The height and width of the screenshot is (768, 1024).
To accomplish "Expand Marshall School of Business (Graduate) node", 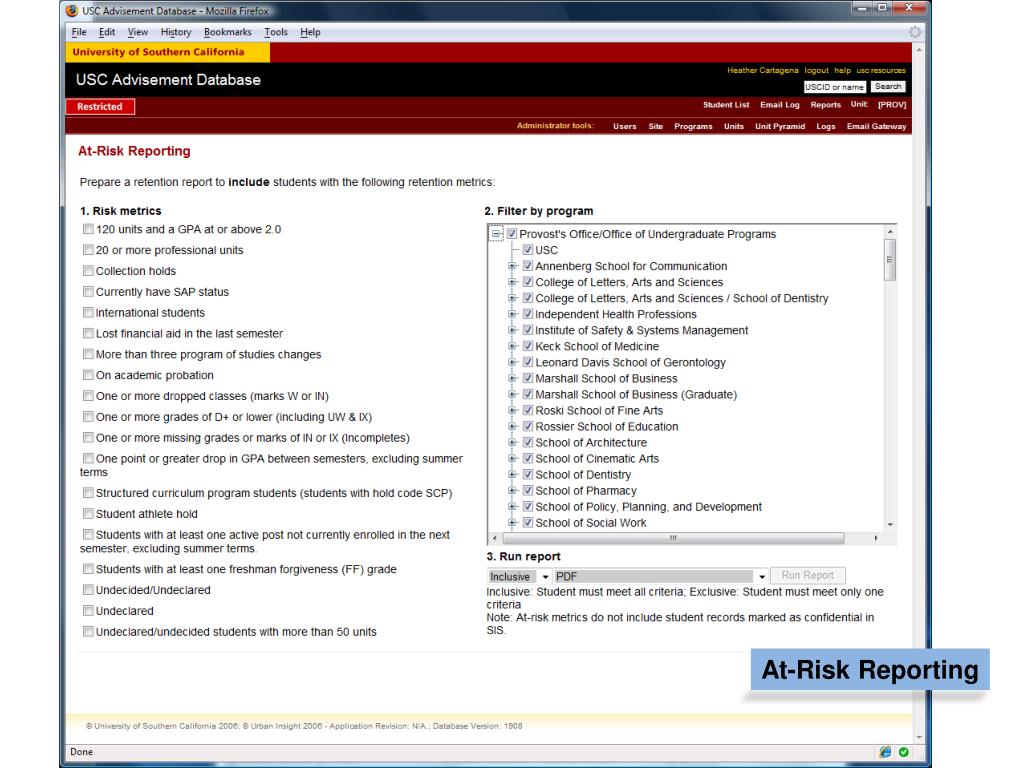I will (x=513, y=394).
